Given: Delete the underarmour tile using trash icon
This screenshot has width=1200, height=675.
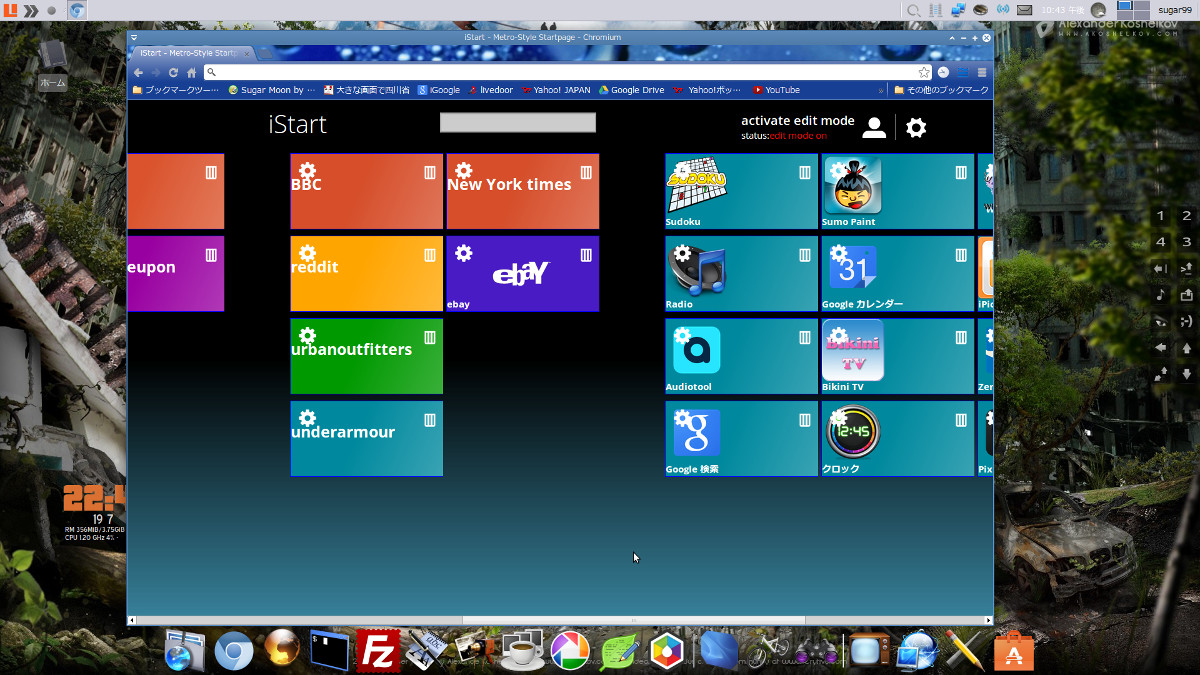Looking at the screenshot, I should [430, 420].
